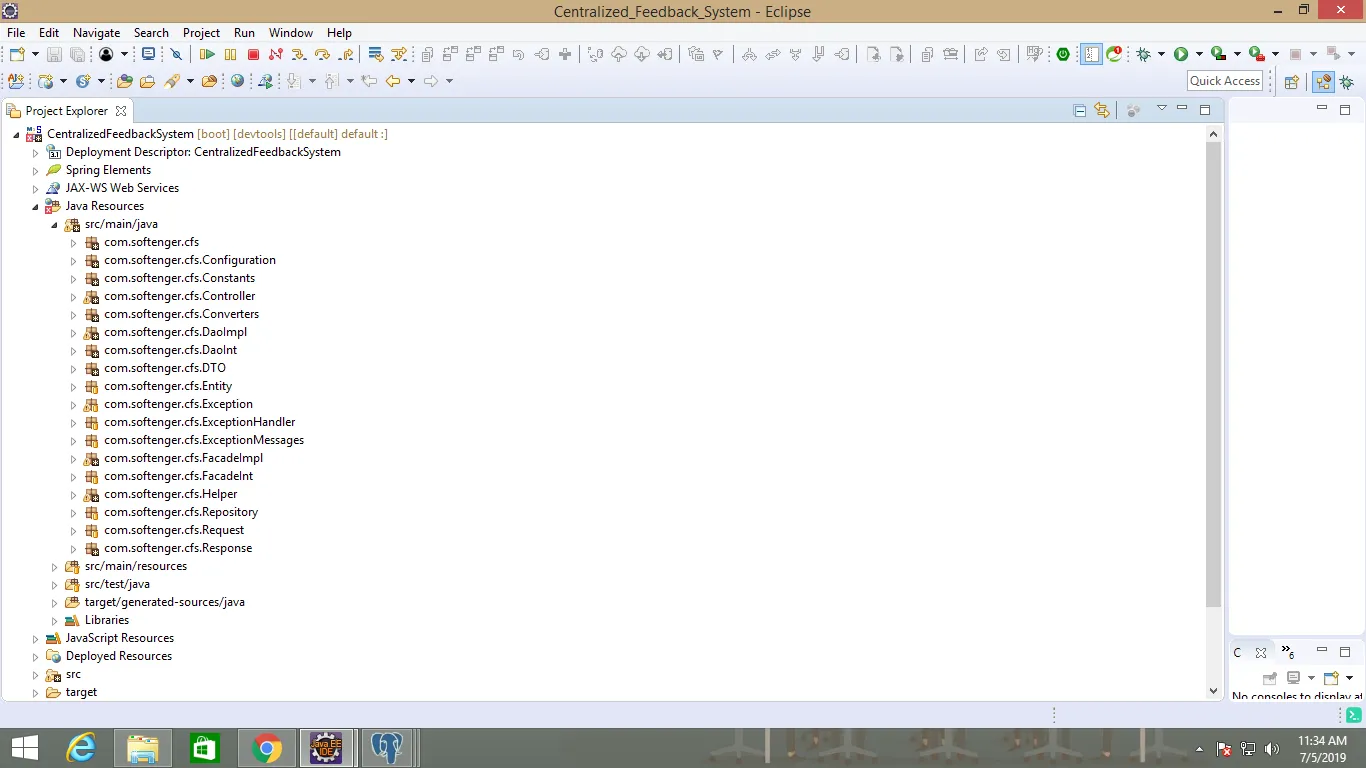Open the New wizard dropdown arrow
The height and width of the screenshot is (768, 1366).
pyautogui.click(x=35, y=55)
